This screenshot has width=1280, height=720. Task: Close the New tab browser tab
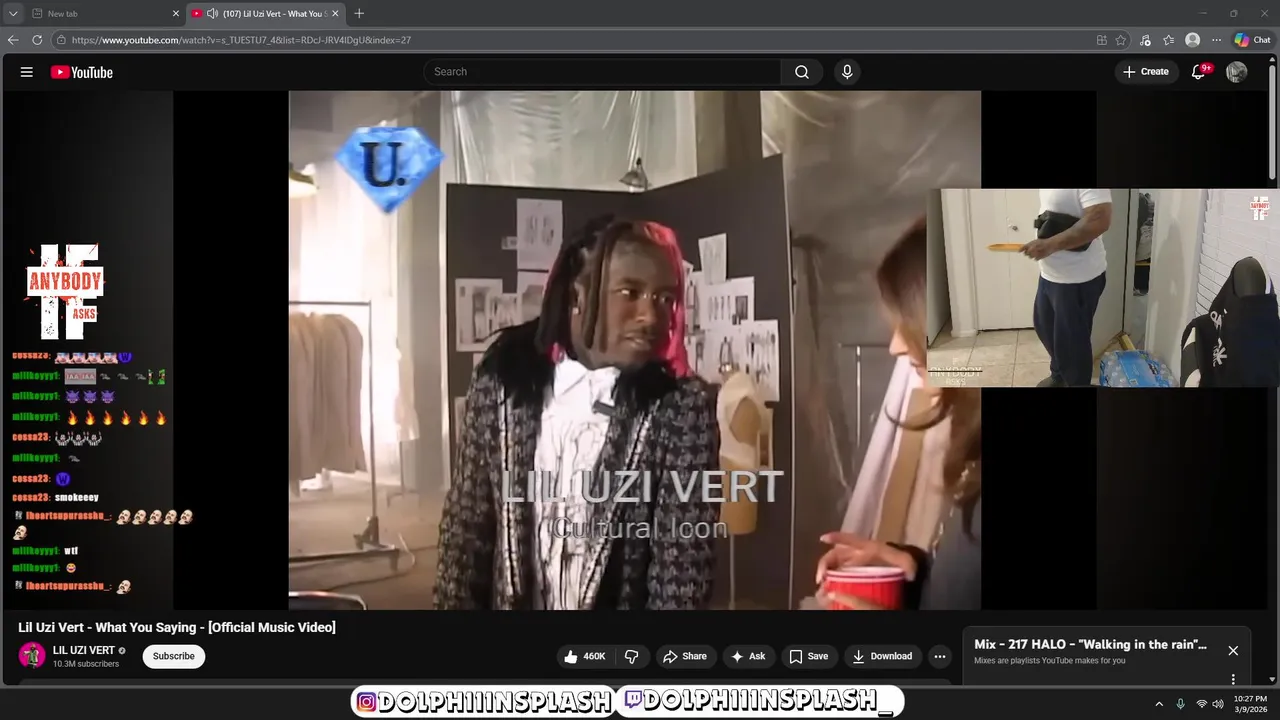[x=176, y=14]
